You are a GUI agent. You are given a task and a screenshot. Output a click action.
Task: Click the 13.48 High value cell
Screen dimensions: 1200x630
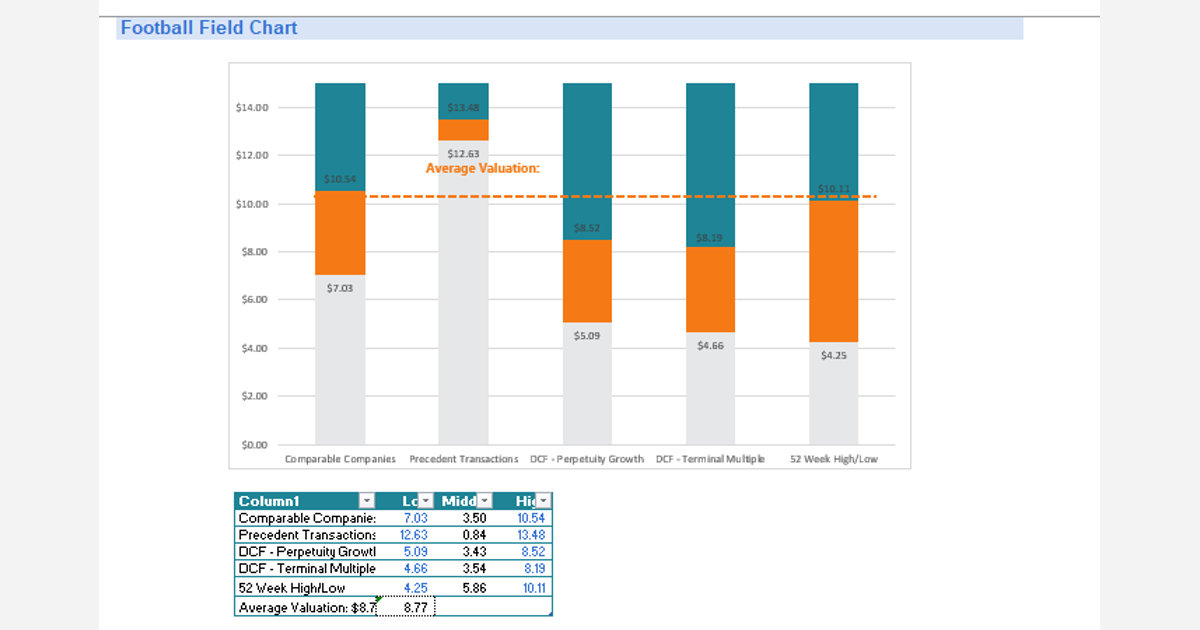[531, 535]
